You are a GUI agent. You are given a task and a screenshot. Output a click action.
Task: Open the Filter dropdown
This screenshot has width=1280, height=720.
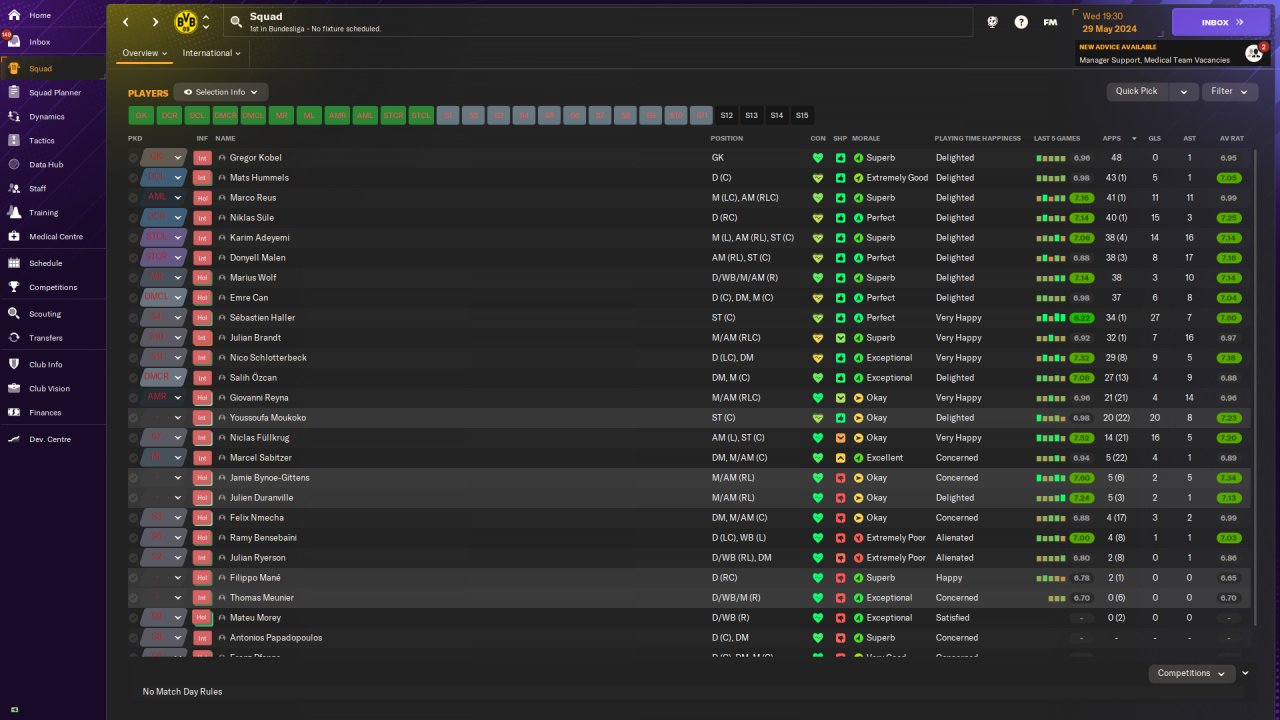1229,91
